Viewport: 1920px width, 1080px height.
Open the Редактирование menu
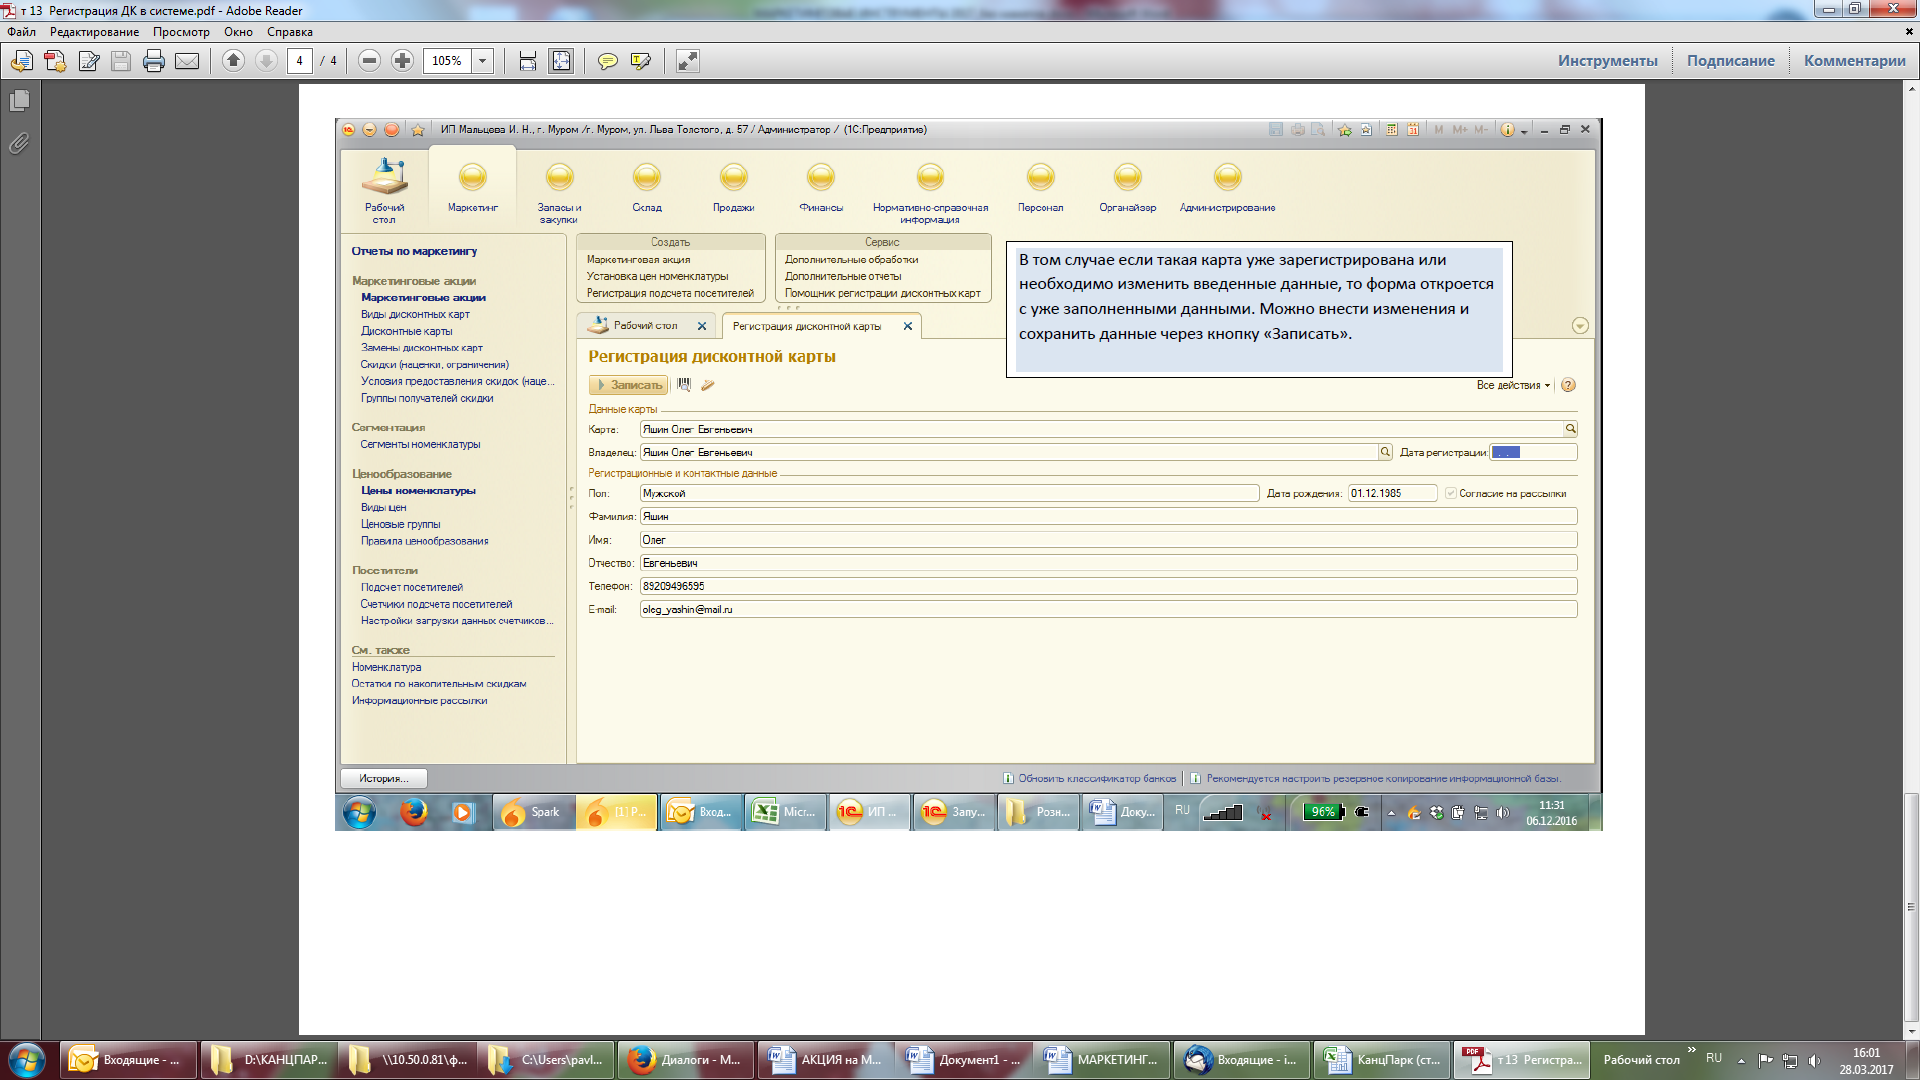click(95, 32)
